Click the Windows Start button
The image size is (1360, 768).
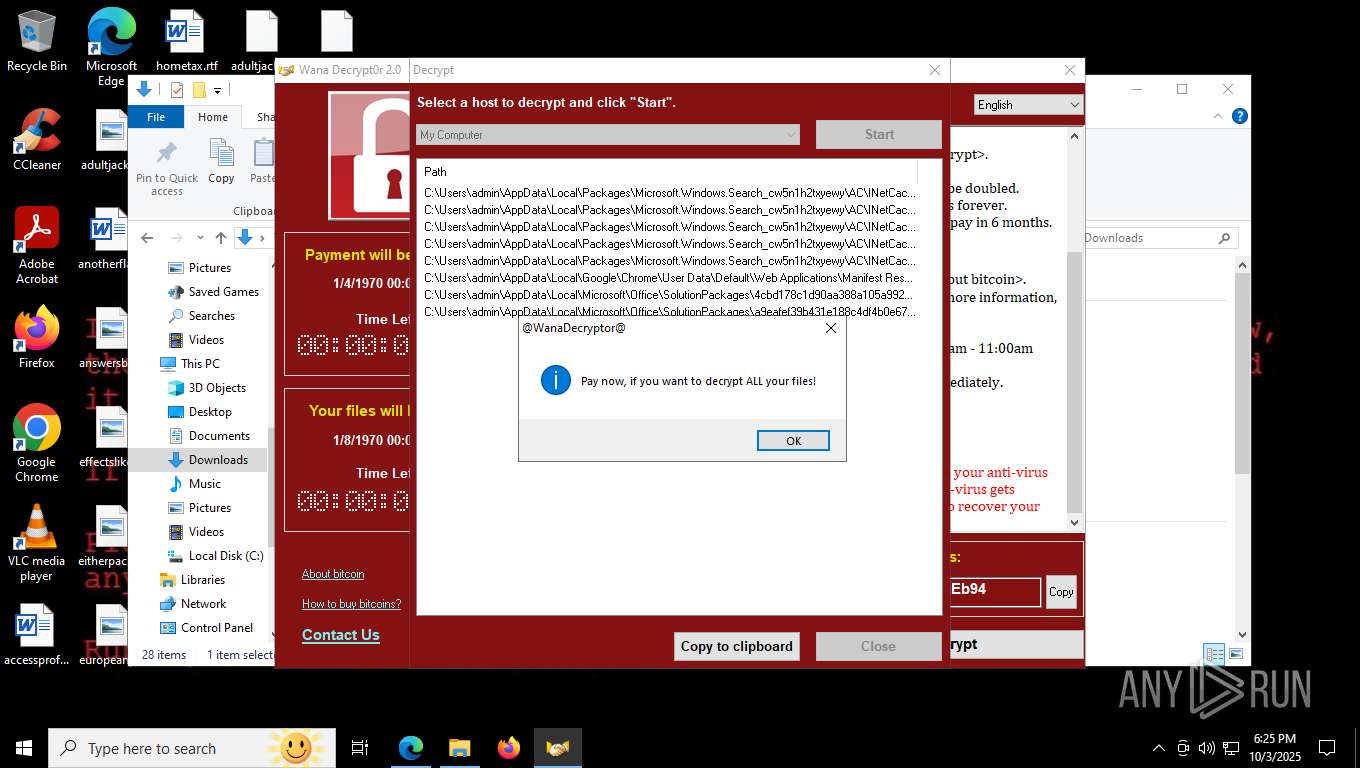(24, 748)
